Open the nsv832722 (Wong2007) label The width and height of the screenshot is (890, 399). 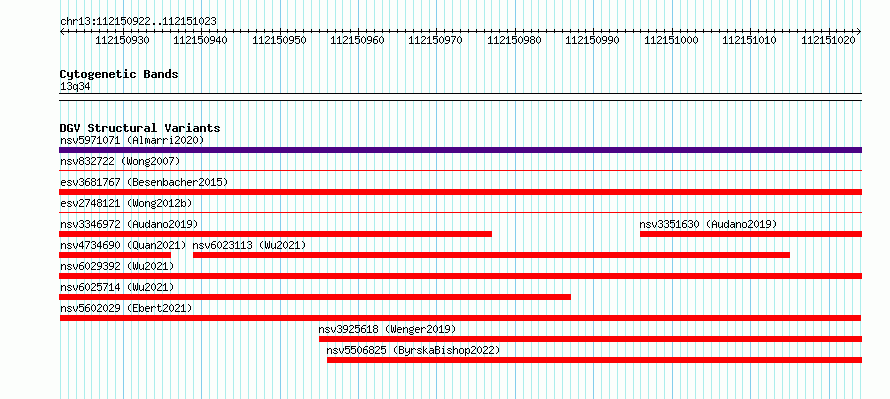tap(120, 161)
